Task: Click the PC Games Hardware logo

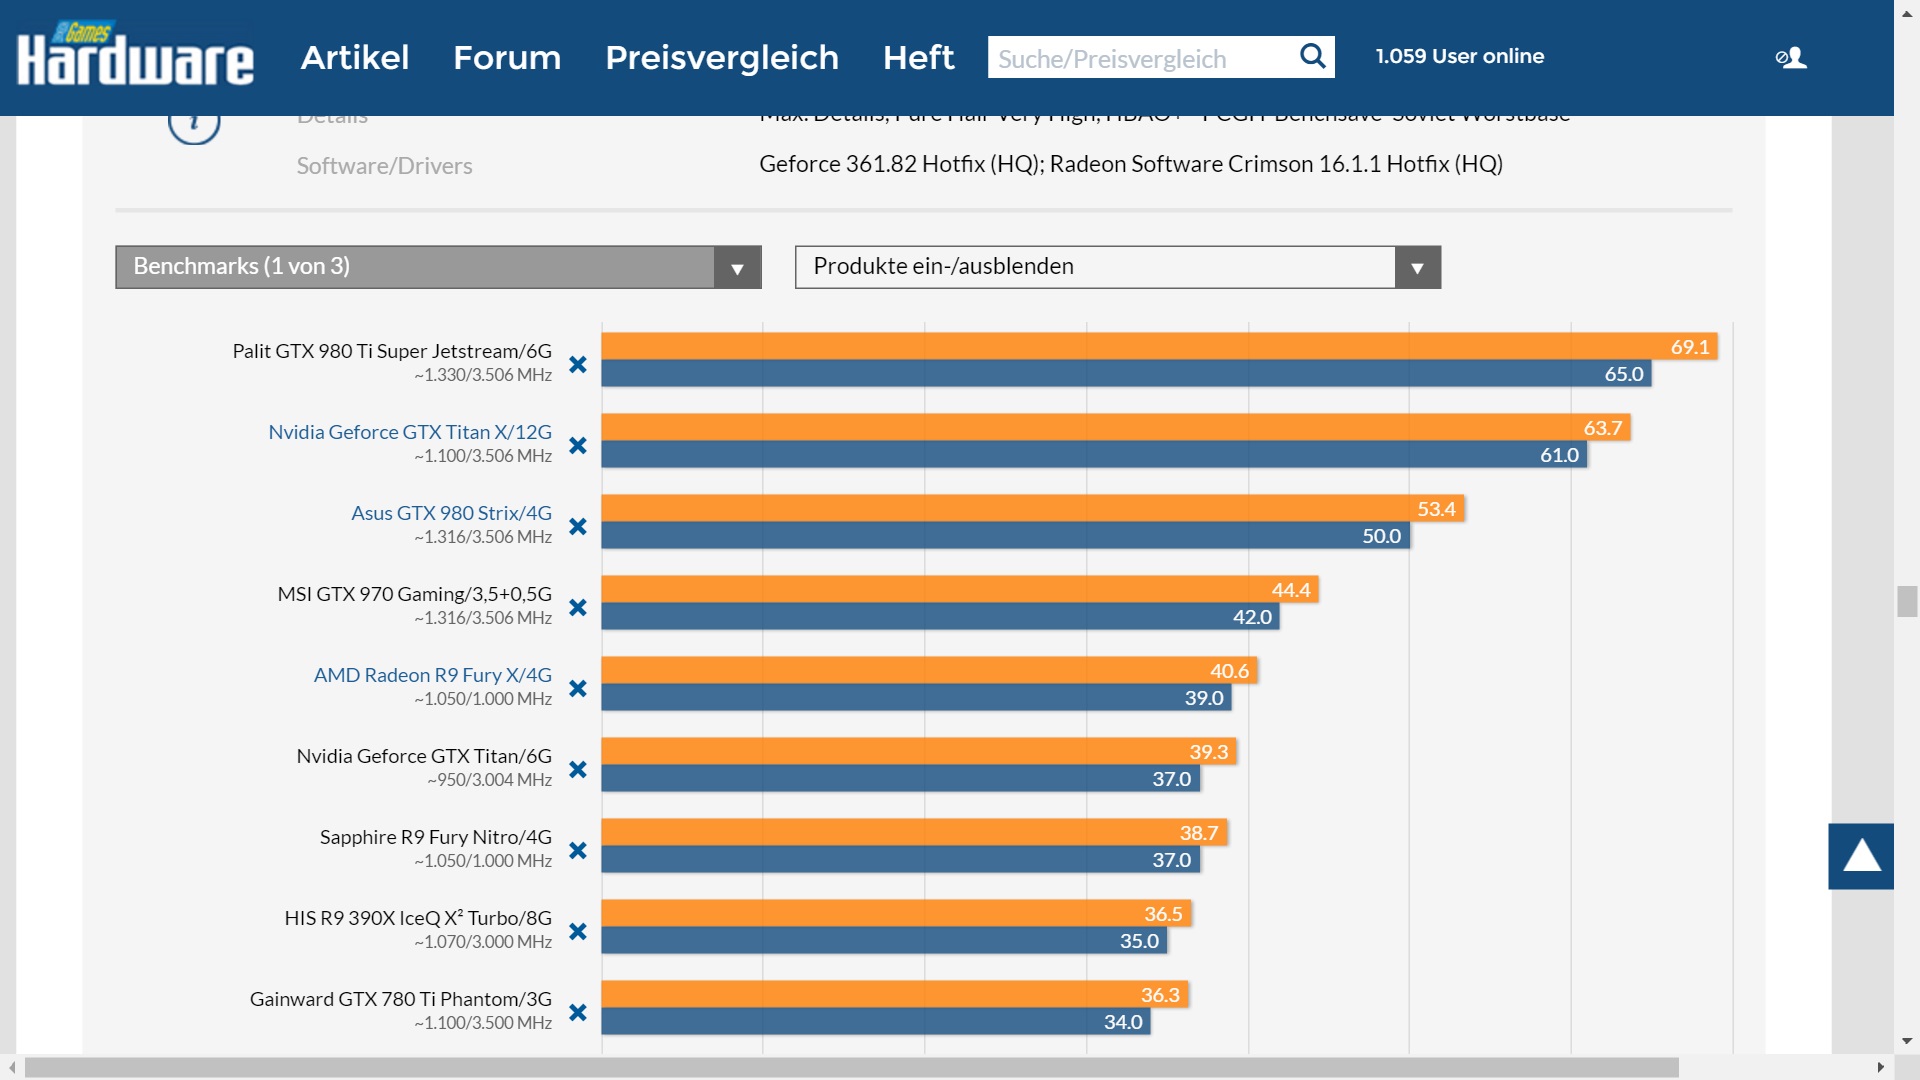Action: tap(135, 55)
